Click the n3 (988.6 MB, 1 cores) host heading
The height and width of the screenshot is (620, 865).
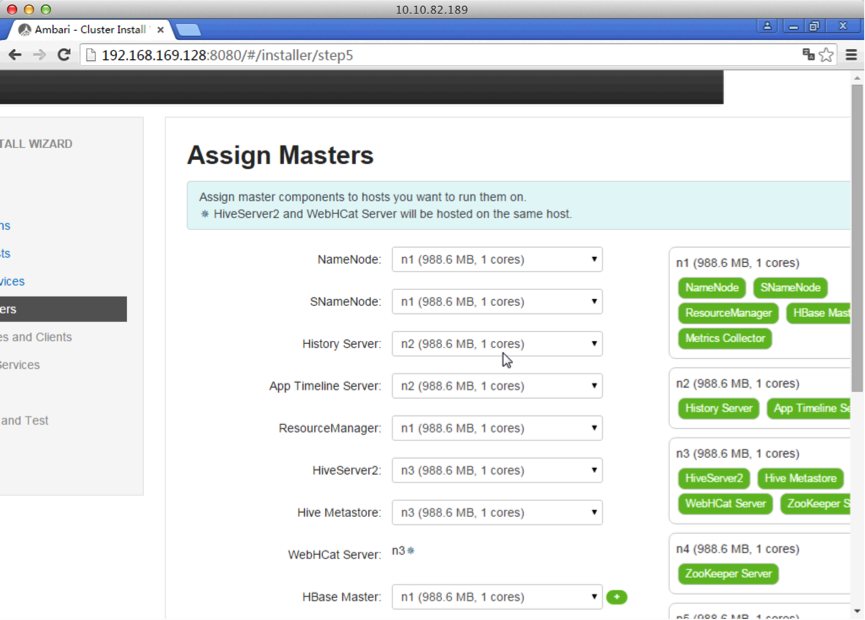(x=738, y=453)
